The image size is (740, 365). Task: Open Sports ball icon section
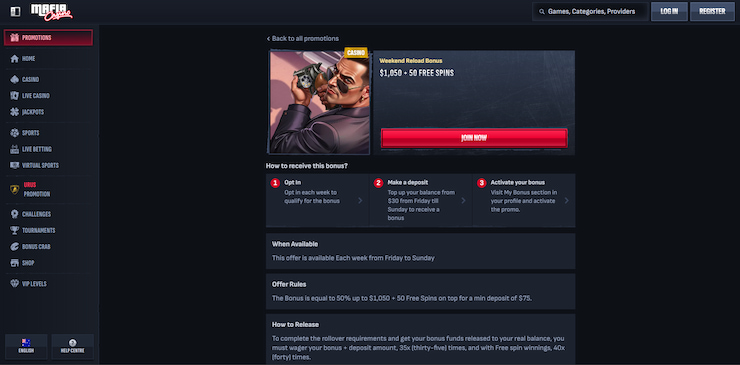click(15, 133)
